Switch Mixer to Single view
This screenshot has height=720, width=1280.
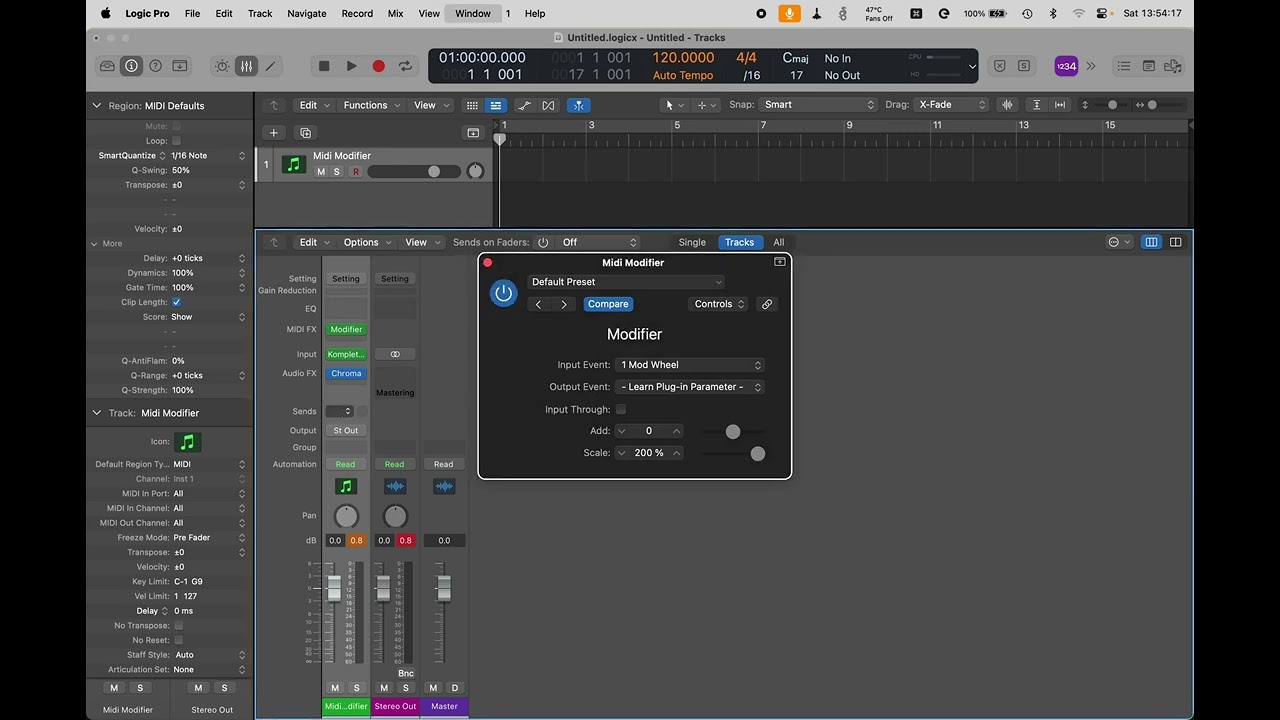click(x=692, y=242)
